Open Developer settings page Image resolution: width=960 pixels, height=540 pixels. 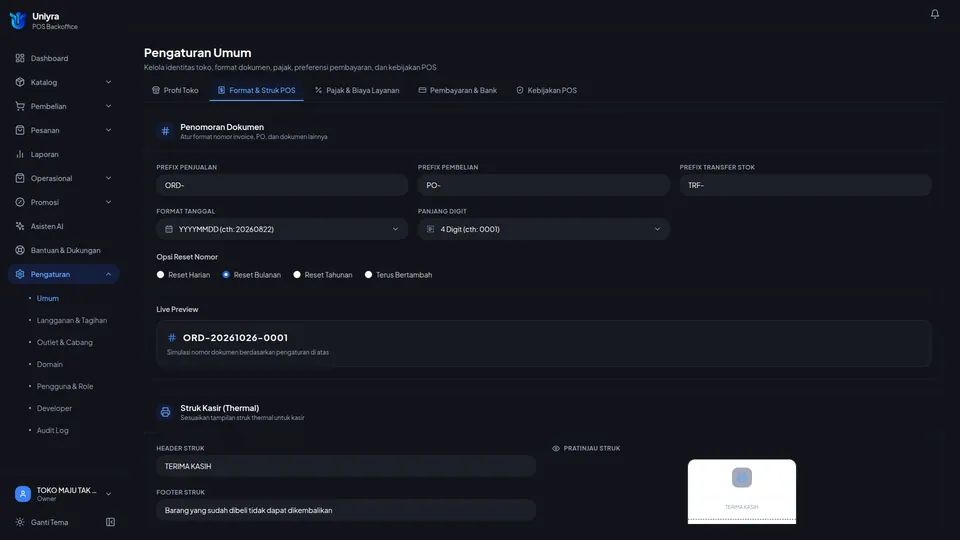tap(54, 408)
